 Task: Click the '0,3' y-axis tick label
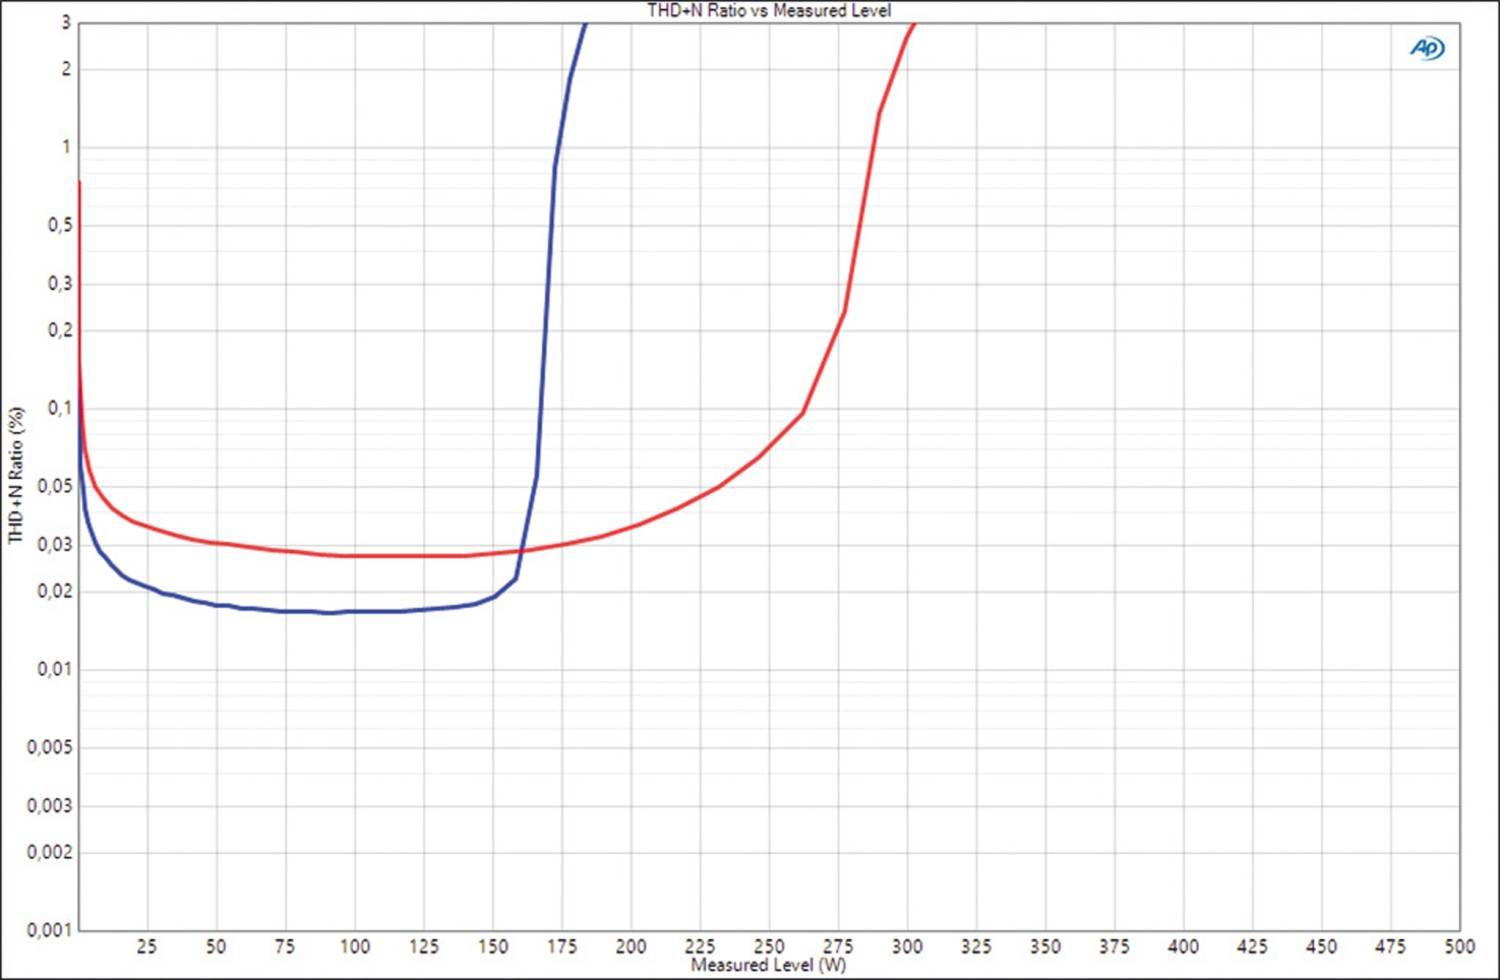point(60,284)
